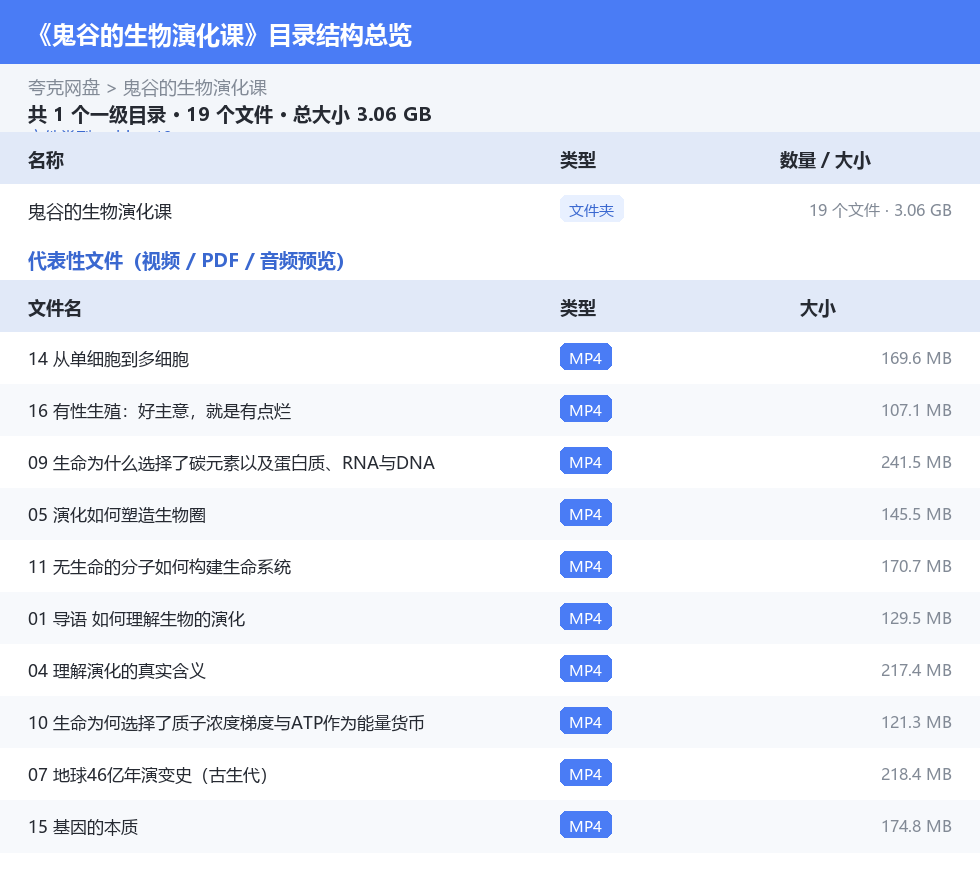Select the 217.4 MB size value

pyautogui.click(x=916, y=670)
